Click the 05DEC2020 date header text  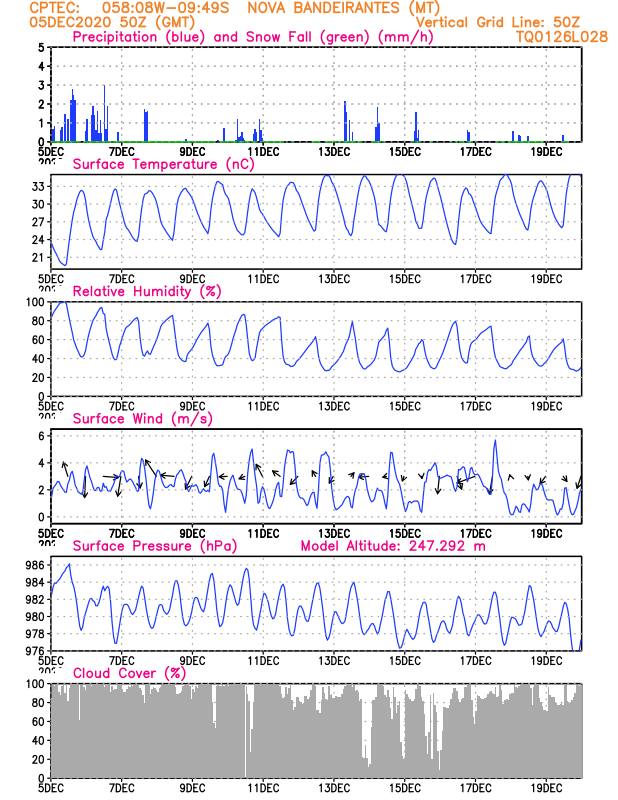70,22
